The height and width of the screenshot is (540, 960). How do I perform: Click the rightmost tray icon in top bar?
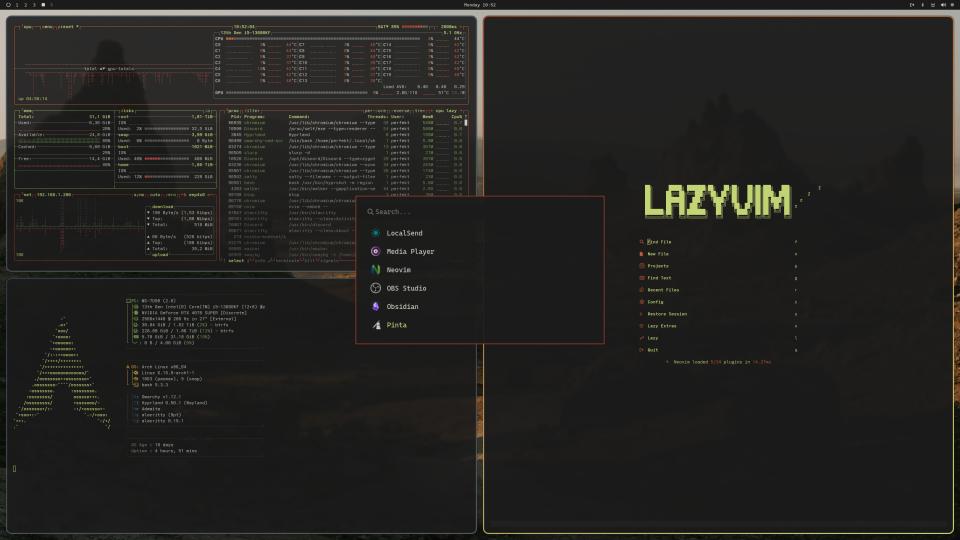pos(953,5)
